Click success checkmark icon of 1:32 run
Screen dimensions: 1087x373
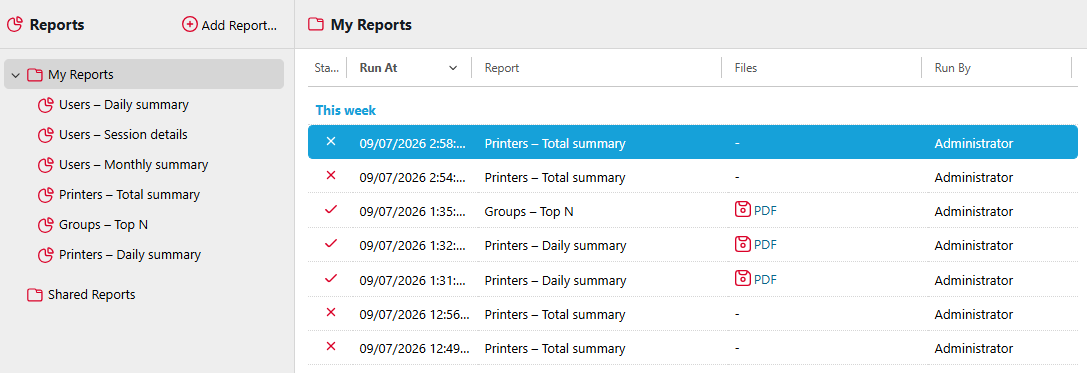[x=331, y=243]
